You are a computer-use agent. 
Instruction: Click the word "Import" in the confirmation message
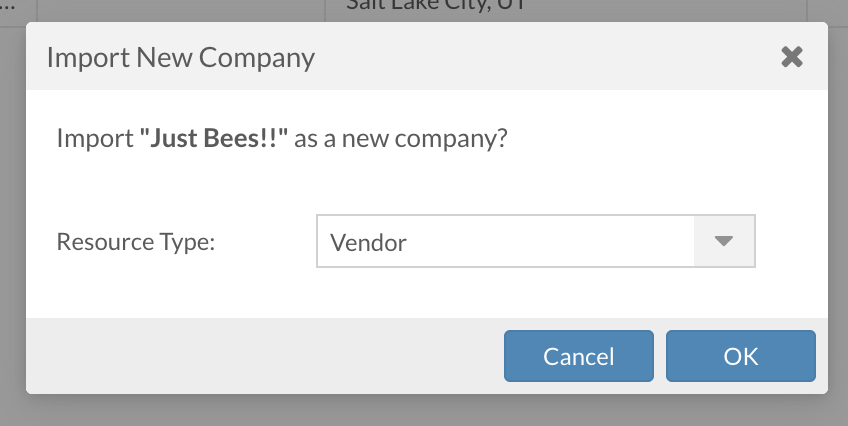pyautogui.click(x=94, y=138)
